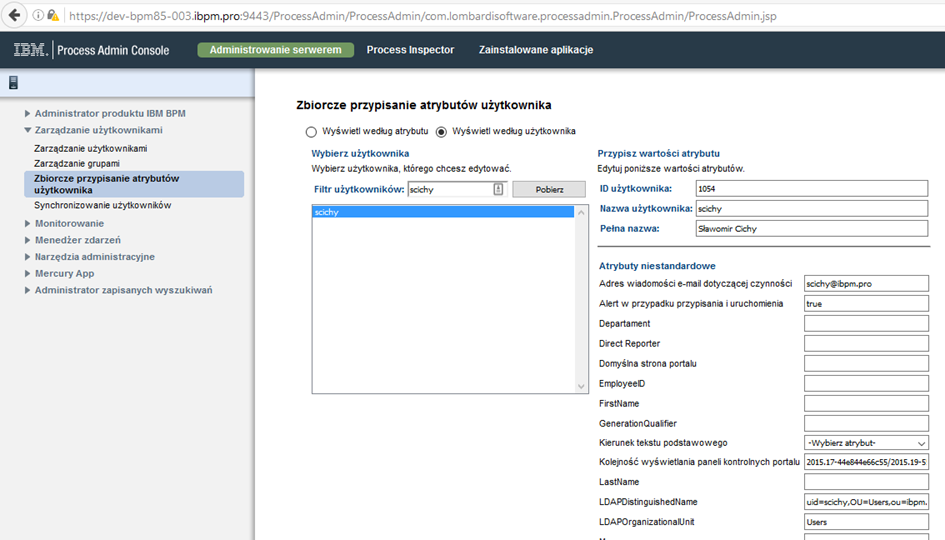Image resolution: width=945 pixels, height=540 pixels.
Task: Click the IBM logo in header
Action: (30, 50)
